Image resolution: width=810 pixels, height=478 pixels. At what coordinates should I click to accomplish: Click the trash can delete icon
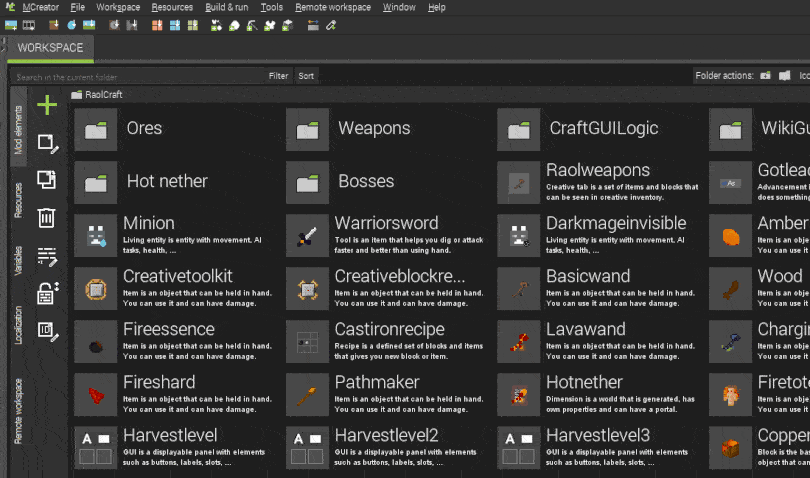click(x=46, y=218)
